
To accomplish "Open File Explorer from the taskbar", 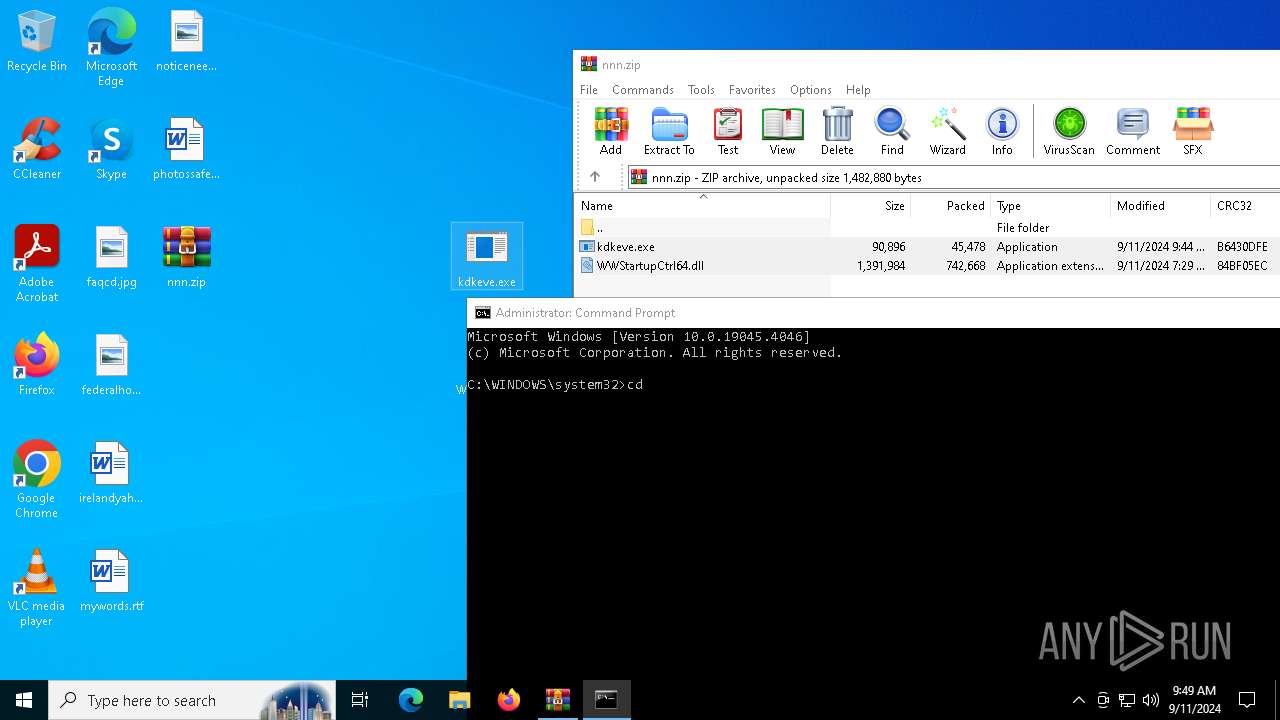I will point(459,700).
